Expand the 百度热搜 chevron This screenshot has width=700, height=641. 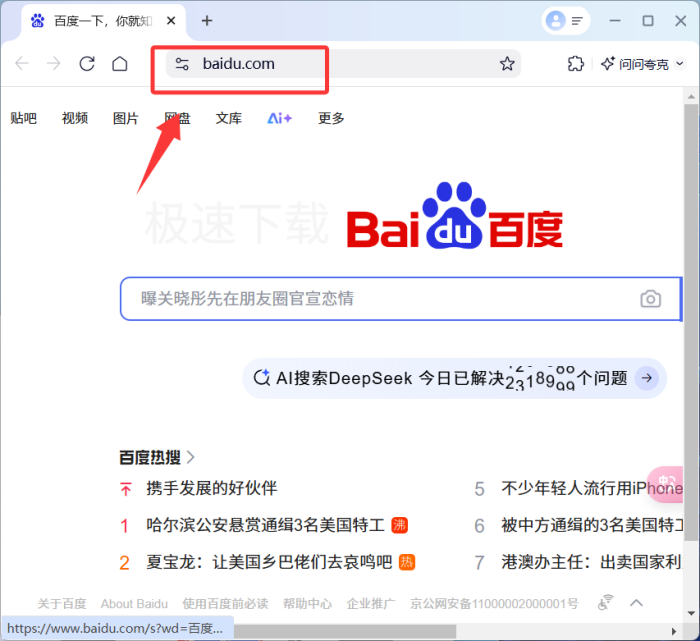[x=191, y=457]
